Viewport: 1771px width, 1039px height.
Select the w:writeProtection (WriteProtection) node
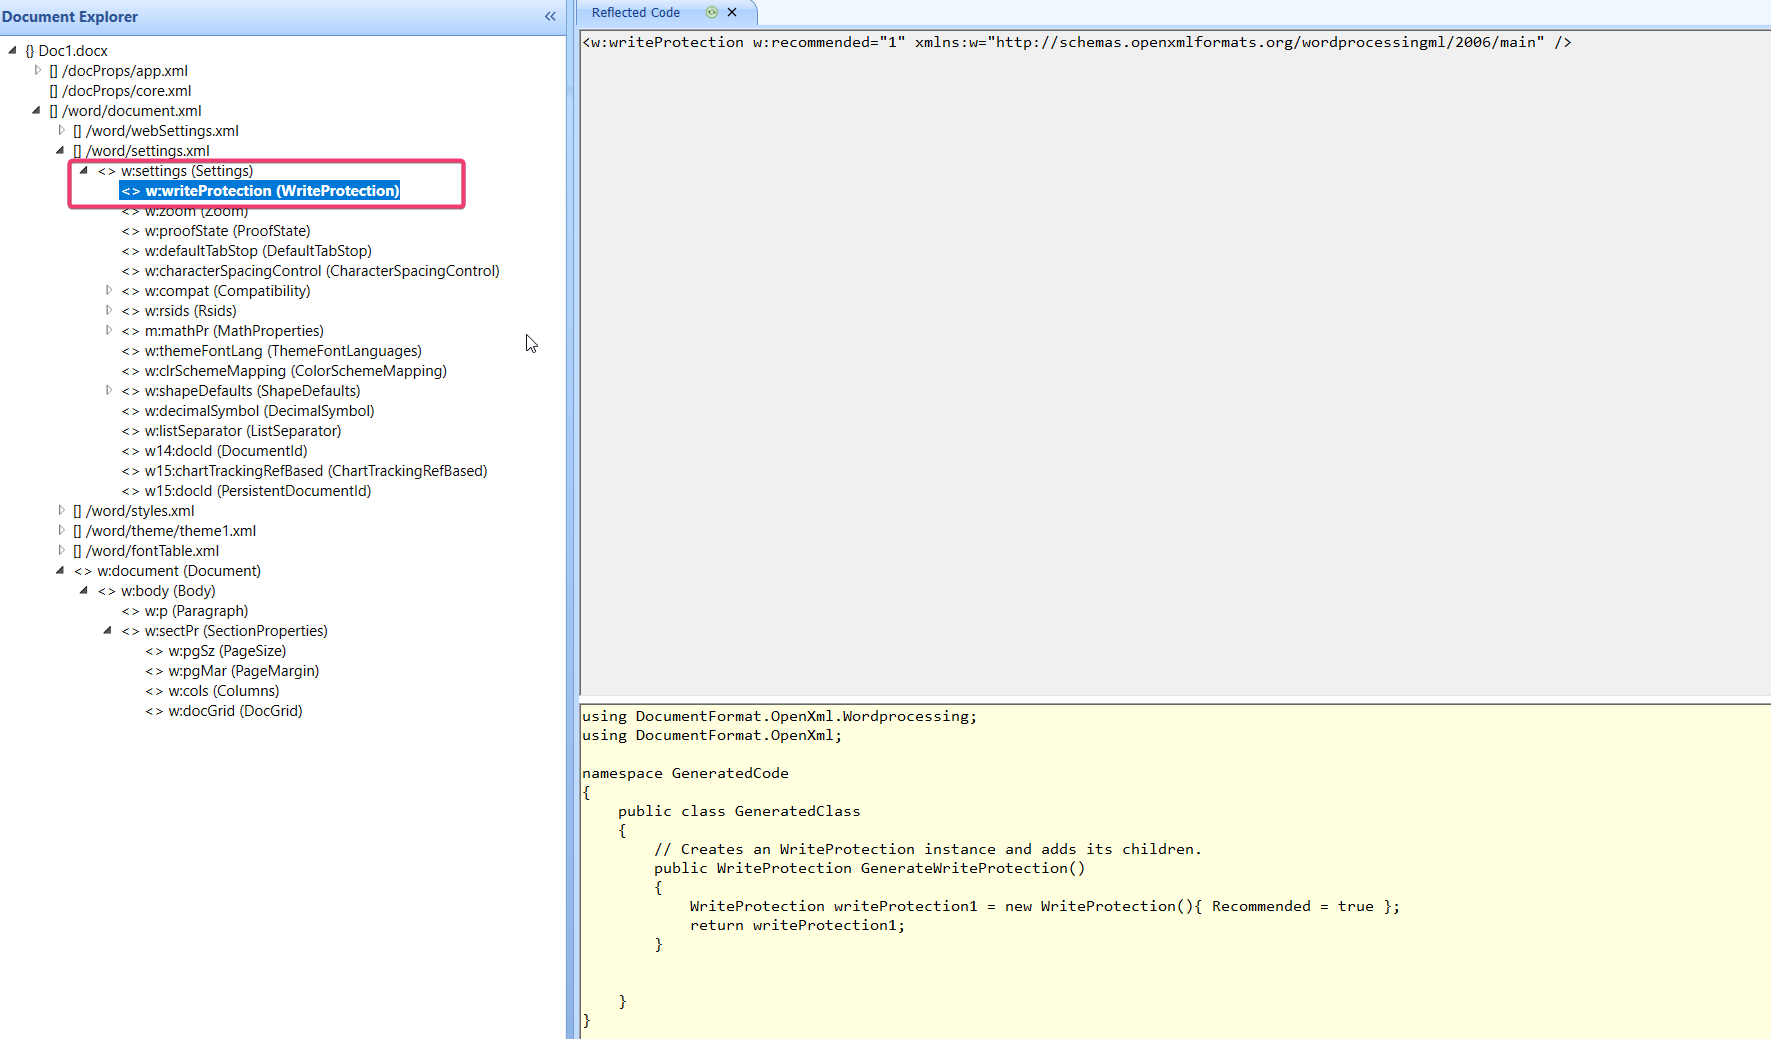pyautogui.click(x=260, y=190)
